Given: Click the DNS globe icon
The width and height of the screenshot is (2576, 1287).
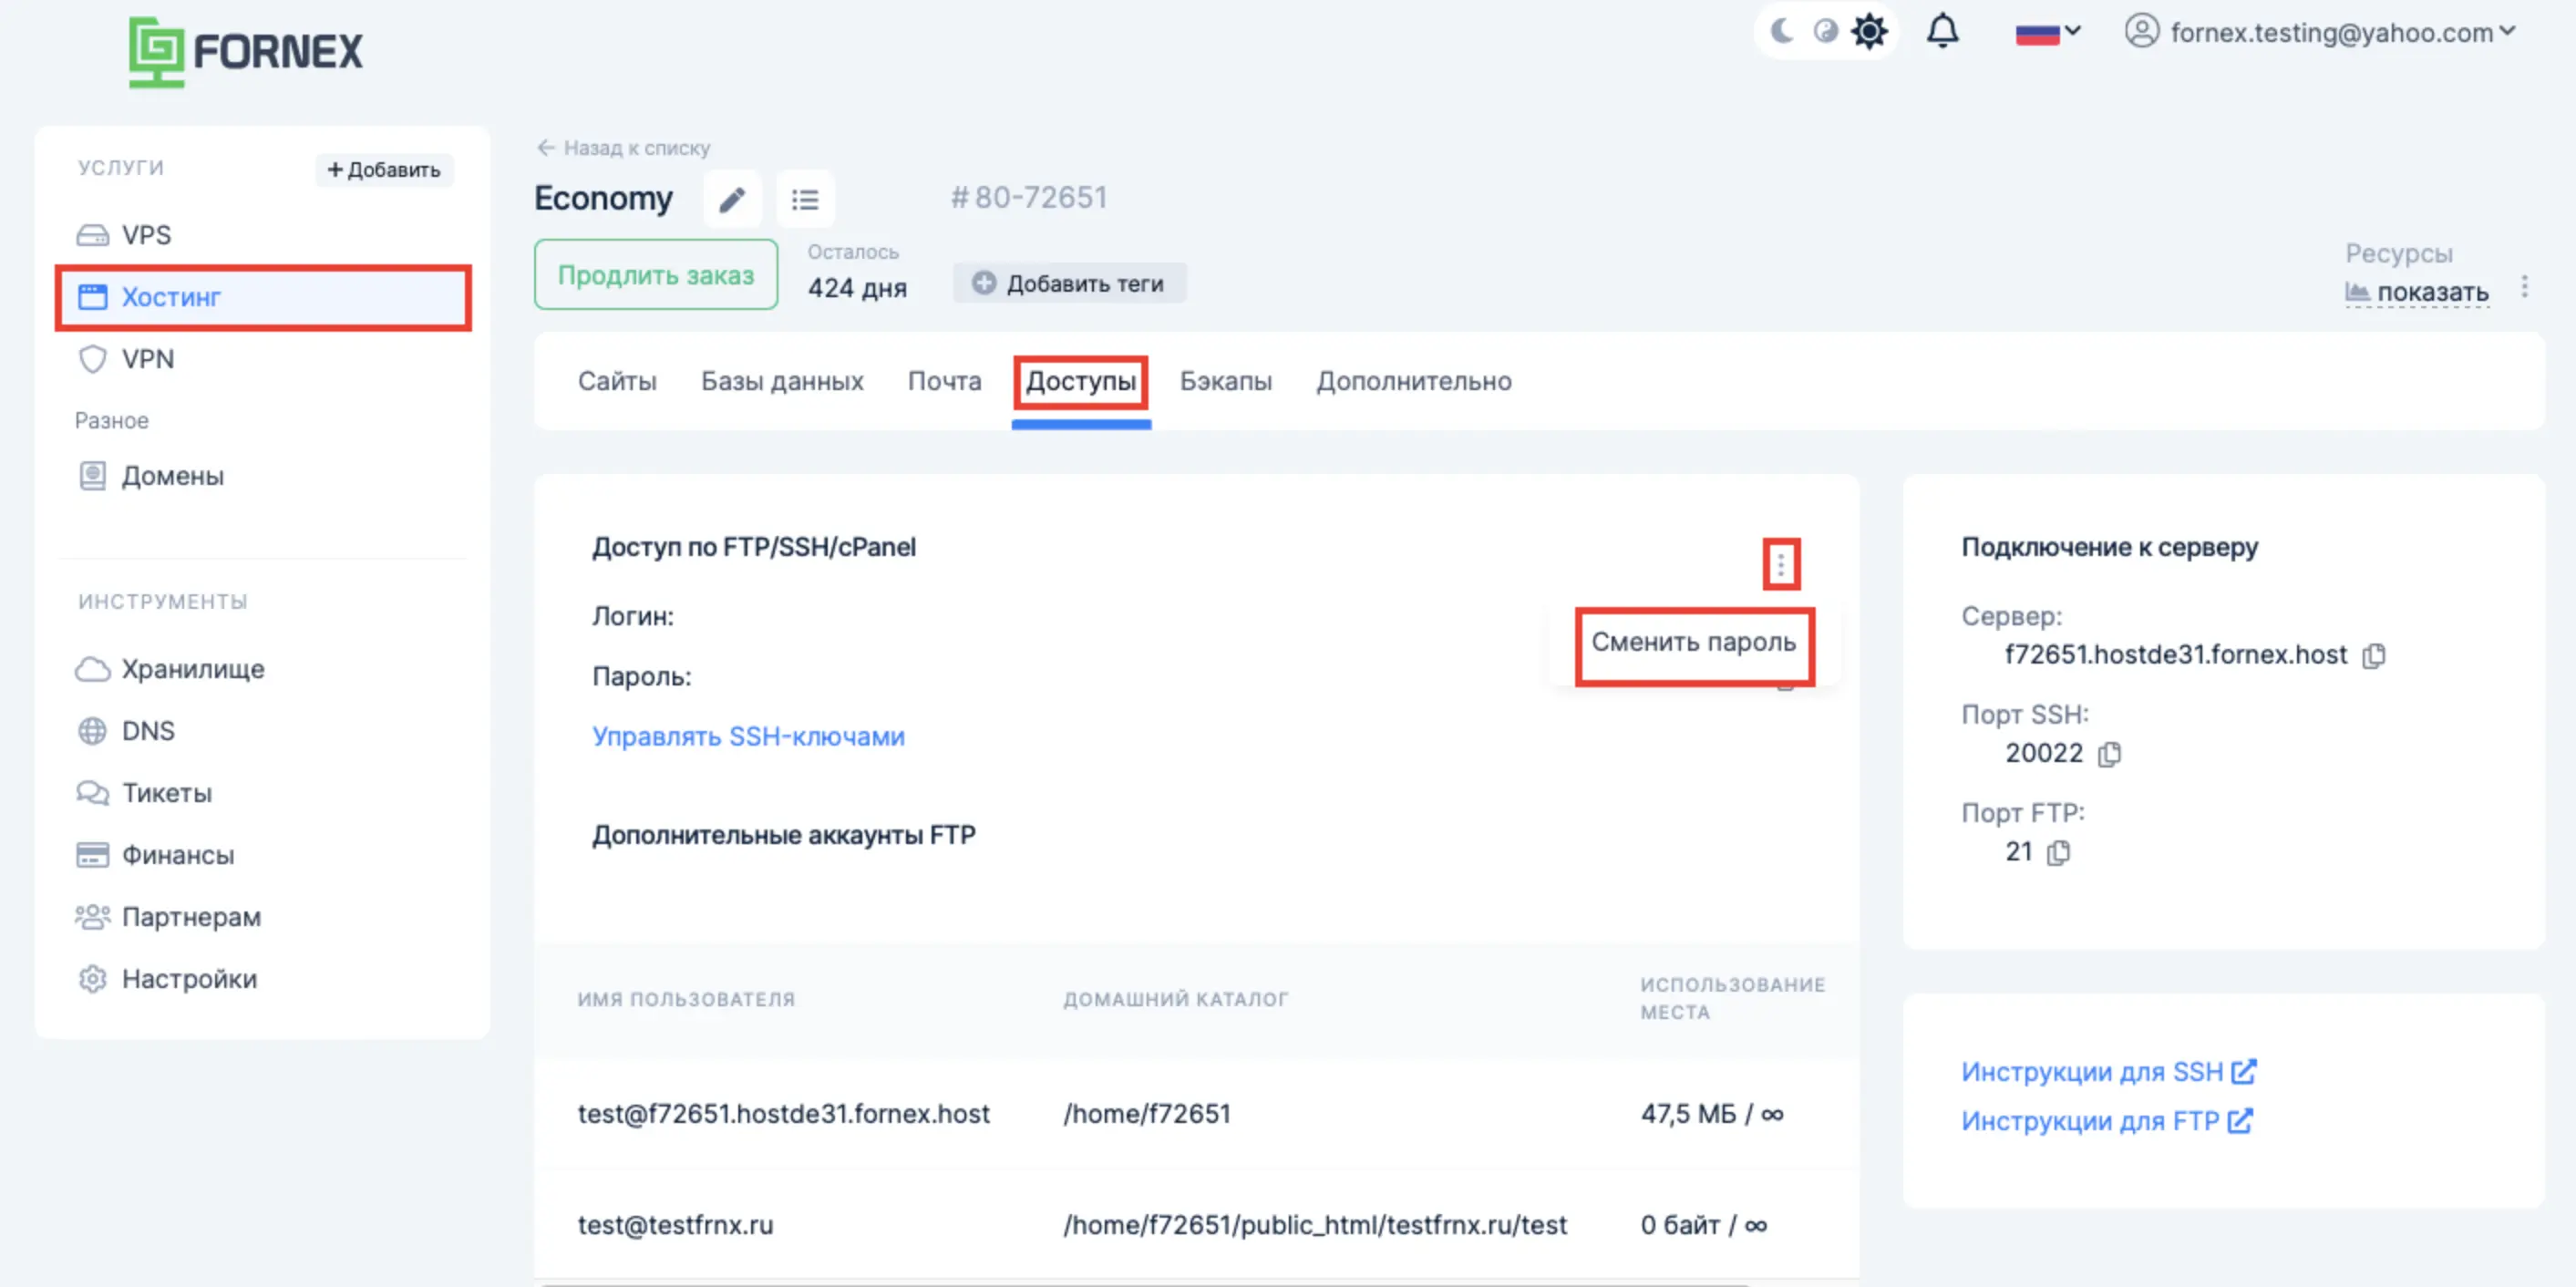Looking at the screenshot, I should pos(93,731).
